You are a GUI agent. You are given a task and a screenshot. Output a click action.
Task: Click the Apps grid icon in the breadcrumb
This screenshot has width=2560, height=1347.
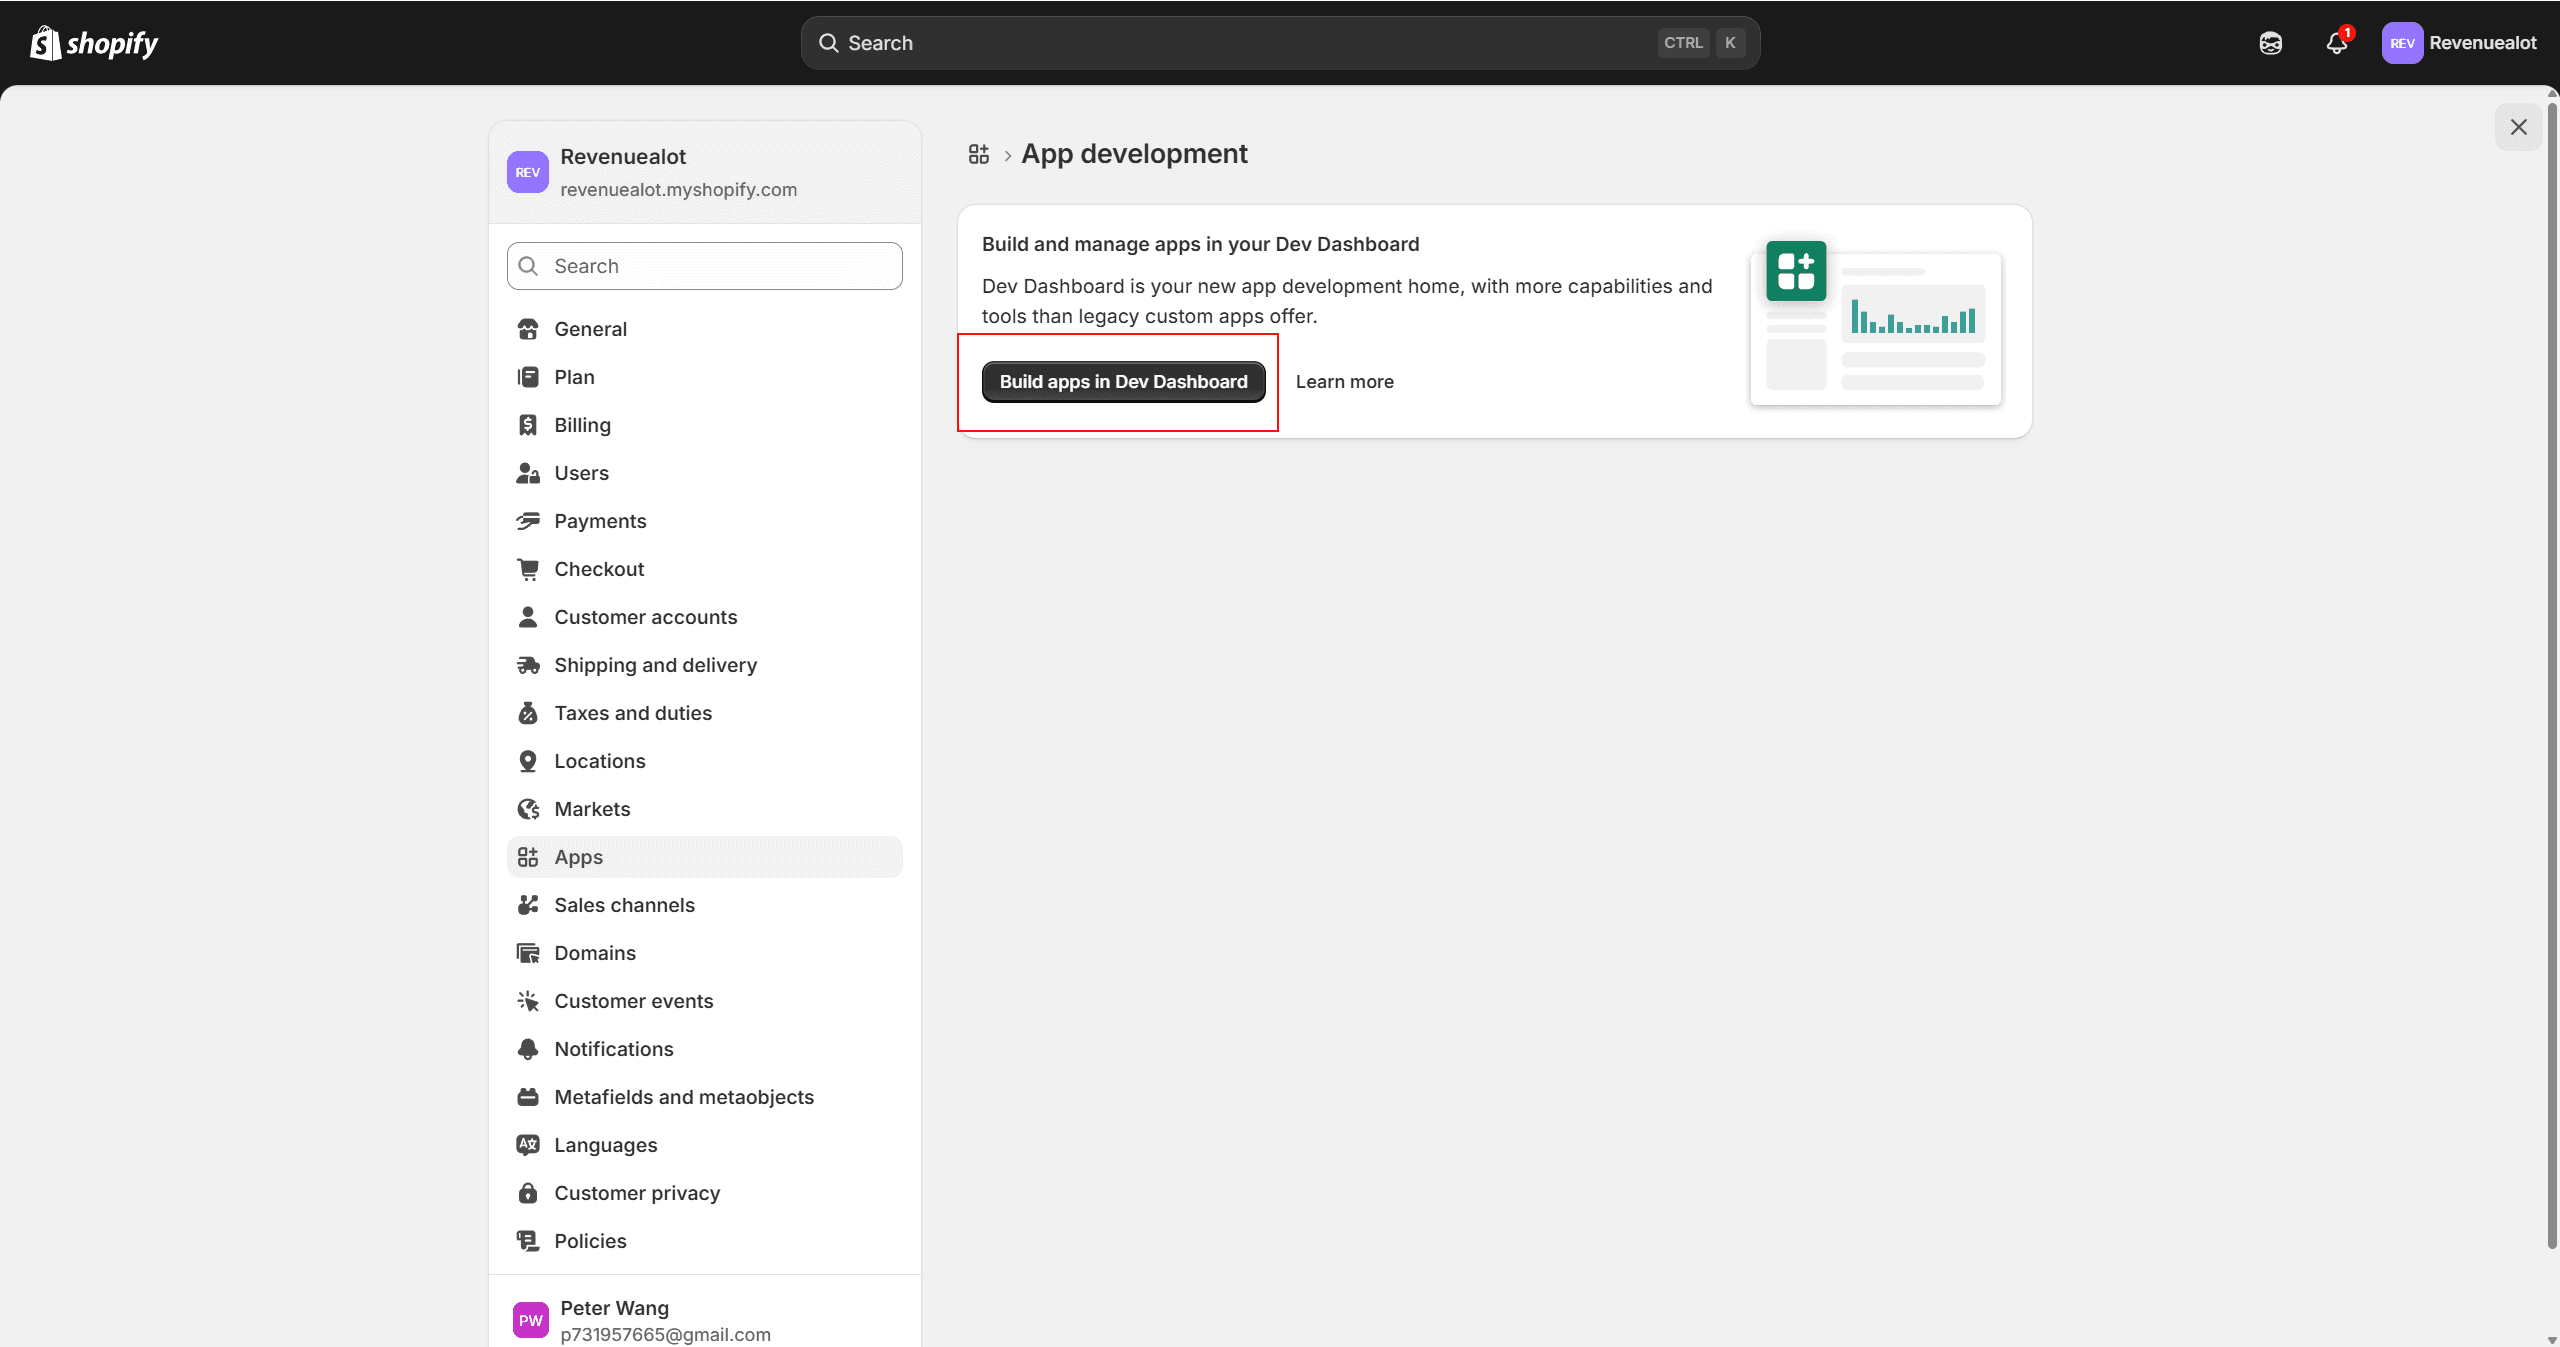click(x=979, y=154)
